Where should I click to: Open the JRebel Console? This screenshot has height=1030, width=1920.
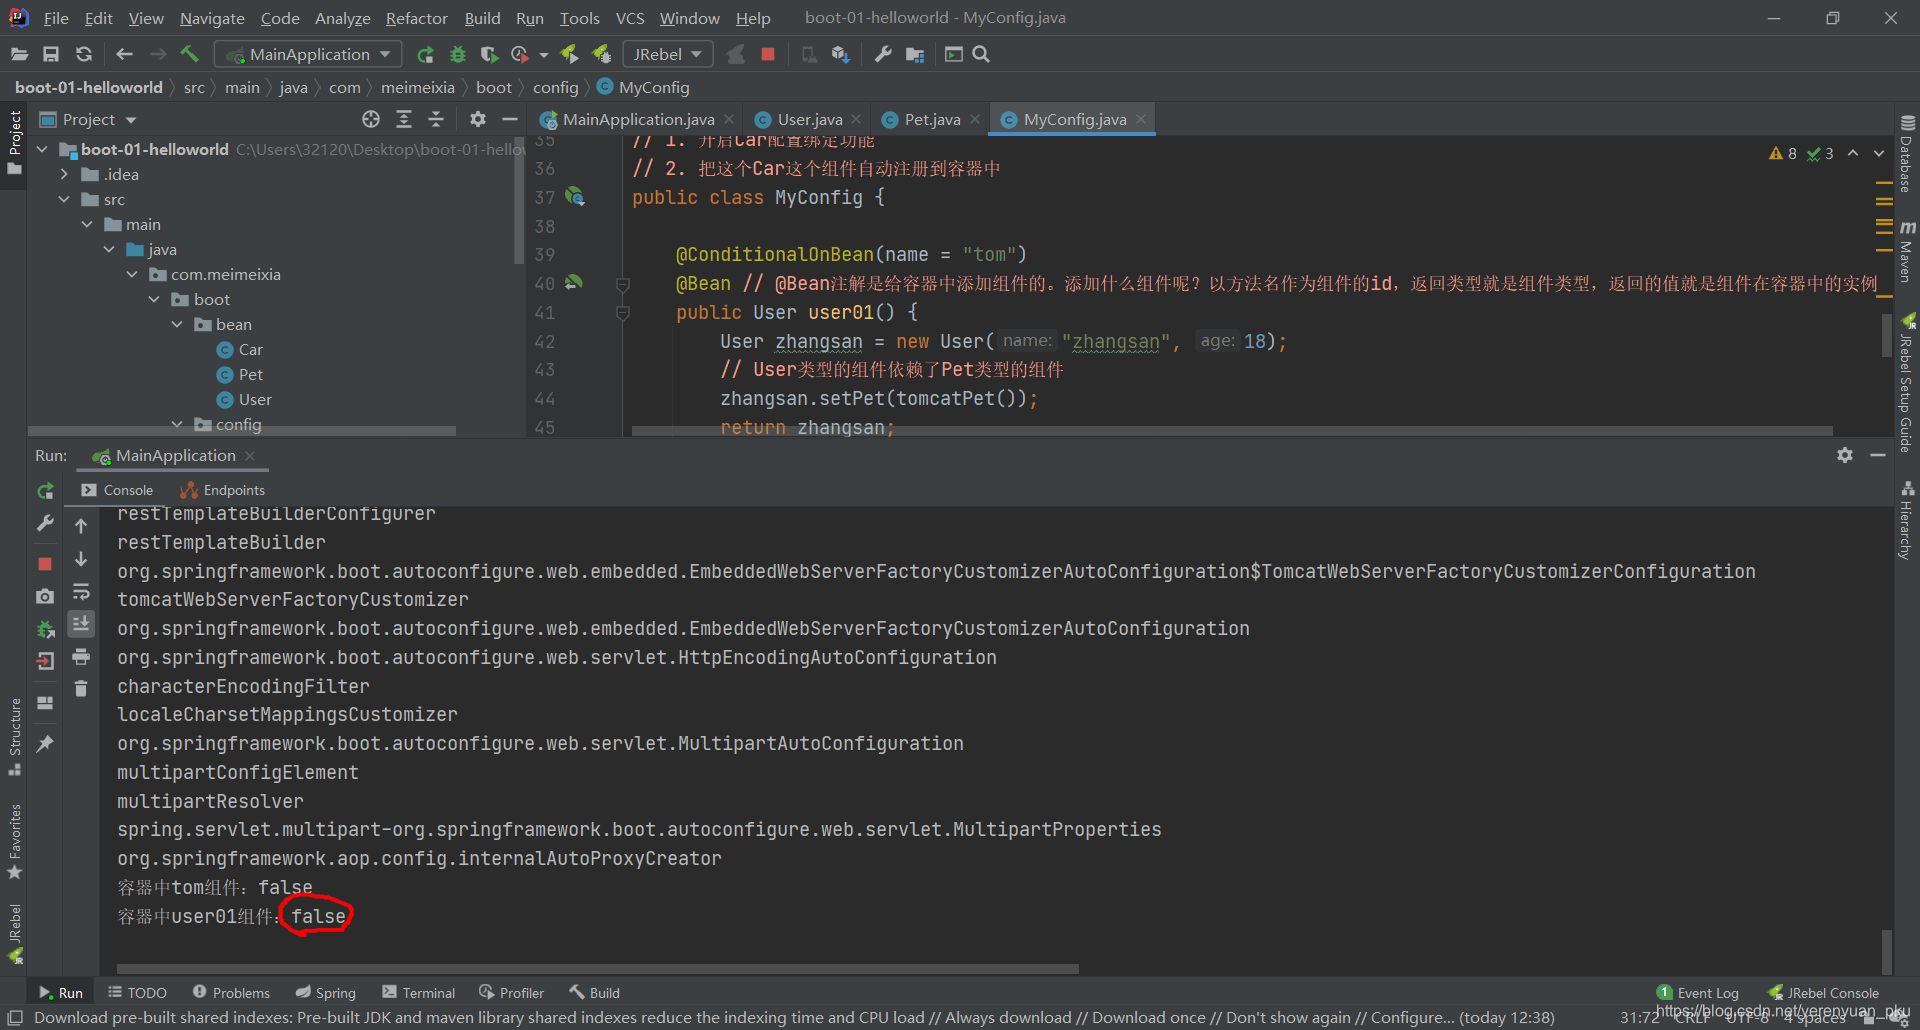click(x=1824, y=993)
